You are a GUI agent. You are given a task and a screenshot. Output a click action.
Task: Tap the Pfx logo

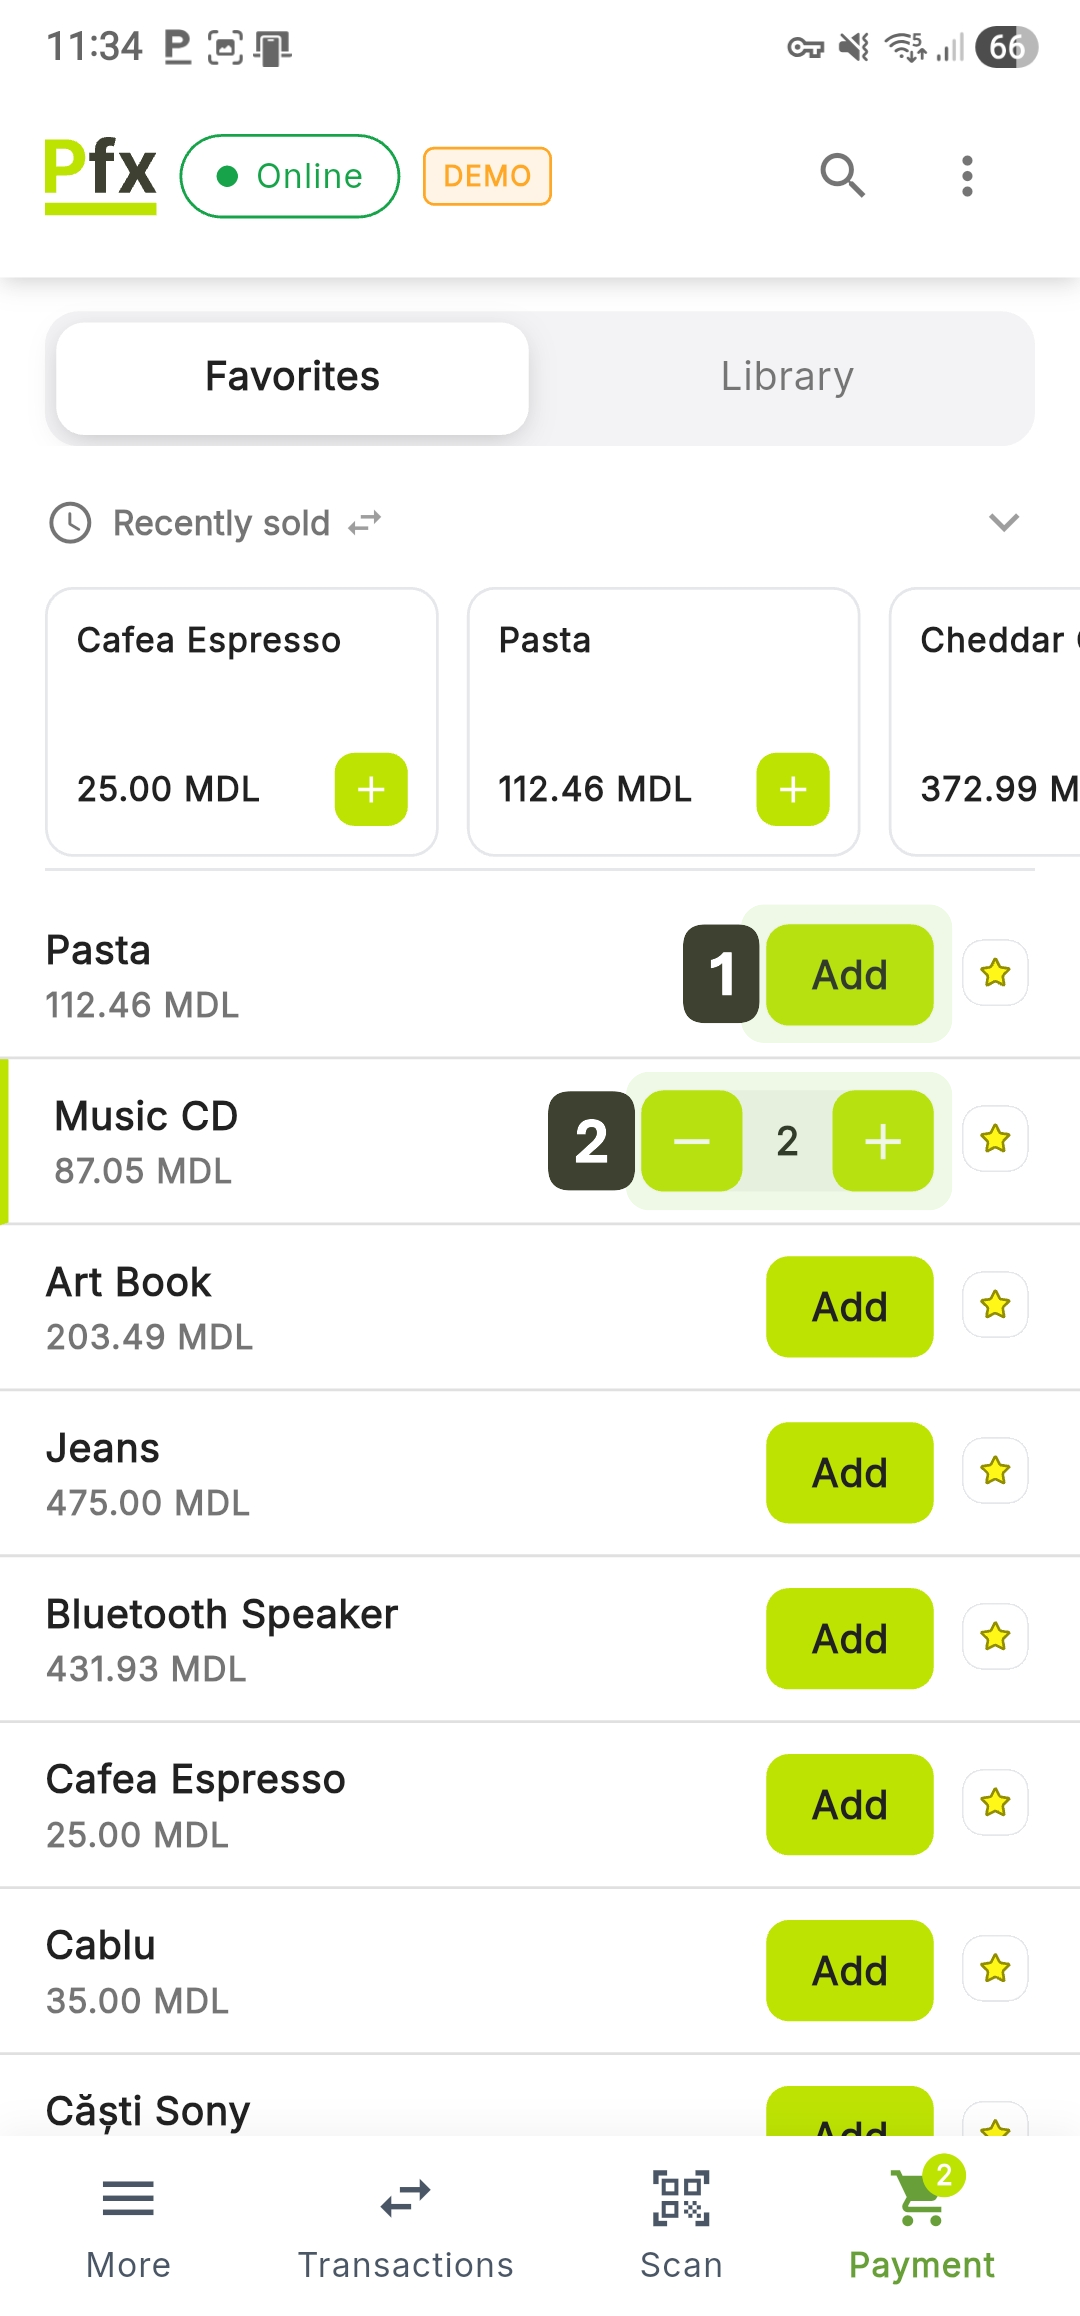pos(100,174)
